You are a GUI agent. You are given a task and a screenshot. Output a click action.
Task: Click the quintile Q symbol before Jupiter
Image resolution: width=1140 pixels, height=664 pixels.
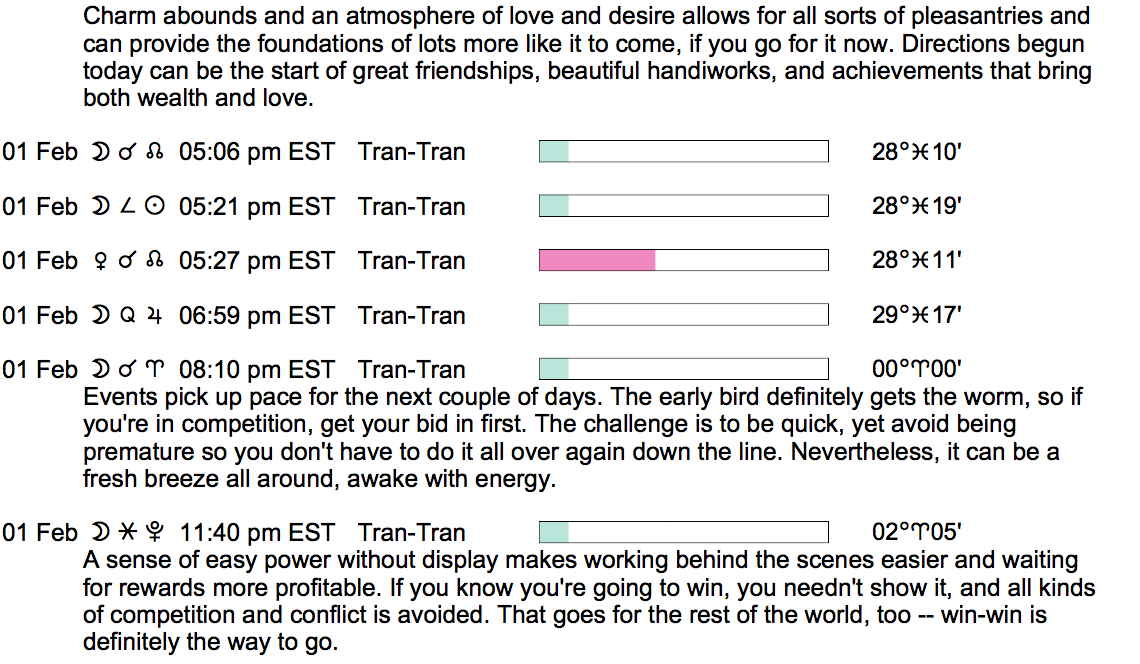[x=127, y=316]
